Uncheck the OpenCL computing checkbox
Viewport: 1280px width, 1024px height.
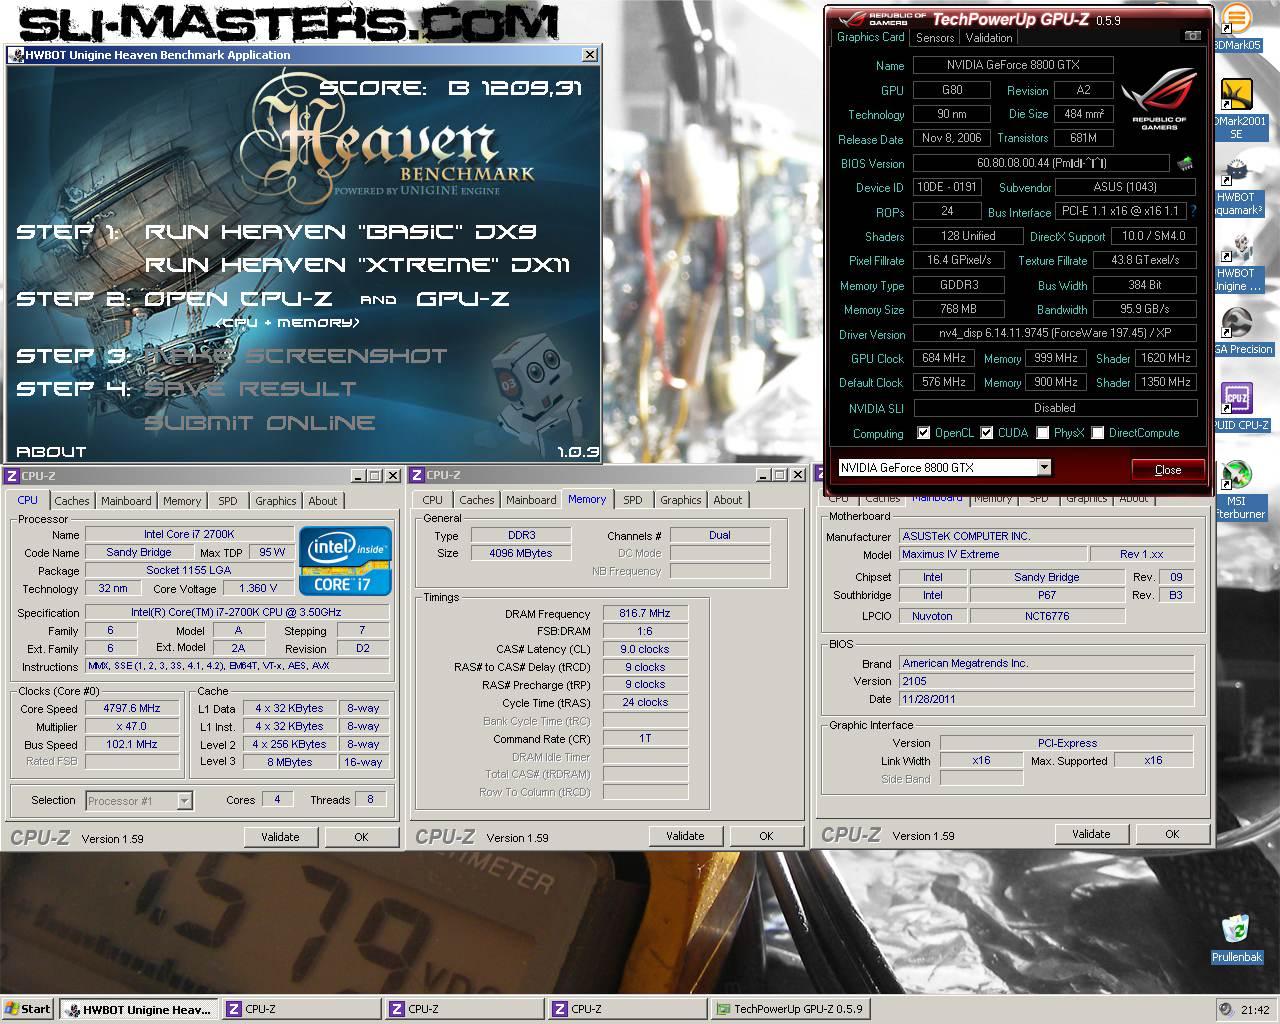click(924, 433)
